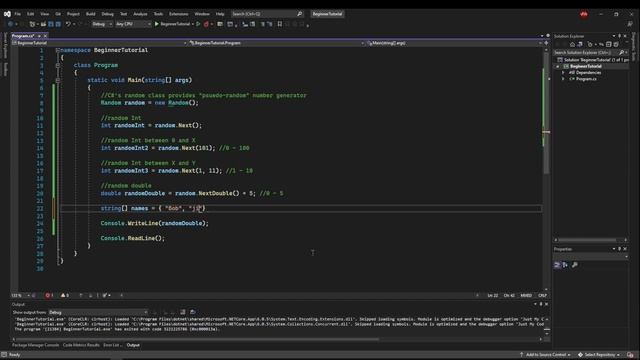Click the Visual Studio logo icon
This screenshot has height=360, width=640.
click(x=7, y=14)
